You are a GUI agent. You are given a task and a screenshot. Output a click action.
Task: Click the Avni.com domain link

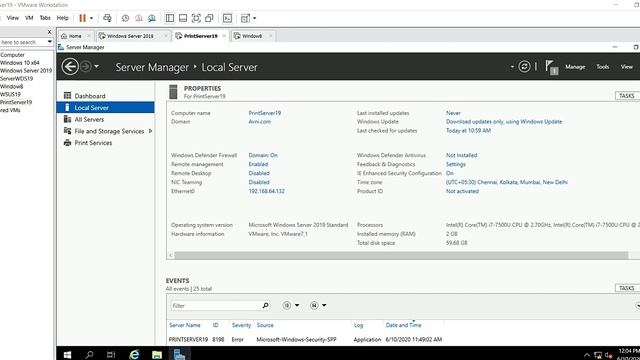(x=260, y=122)
